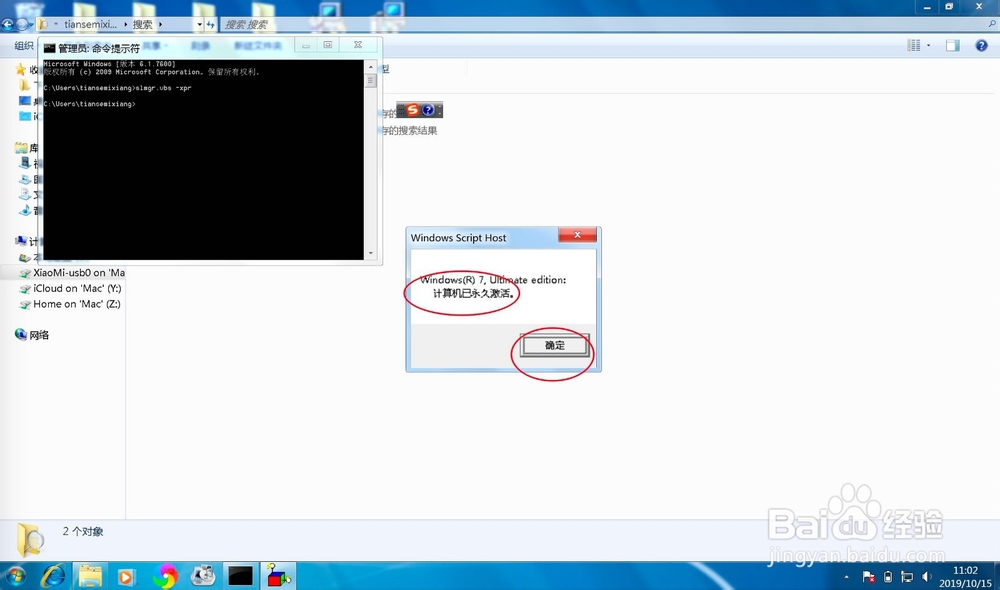Click the Command Prompt scrollbar thumb
The image size is (1000, 590).
371,81
